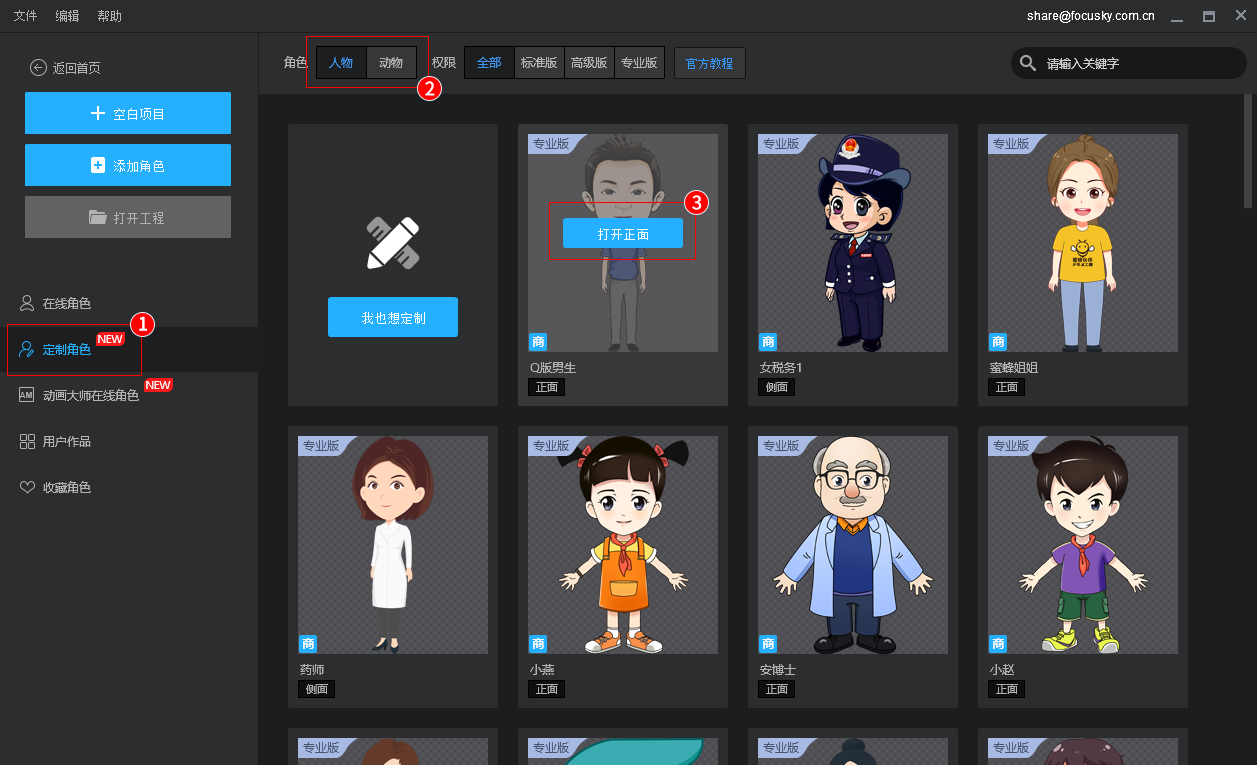
Task: Click the keyword search input field
Action: 1140,63
